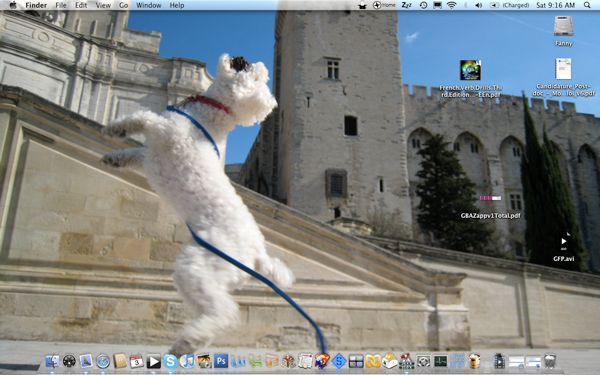The width and height of the screenshot is (600, 375).
Task: Open the Bluetooth status menu
Action: click(466, 5)
